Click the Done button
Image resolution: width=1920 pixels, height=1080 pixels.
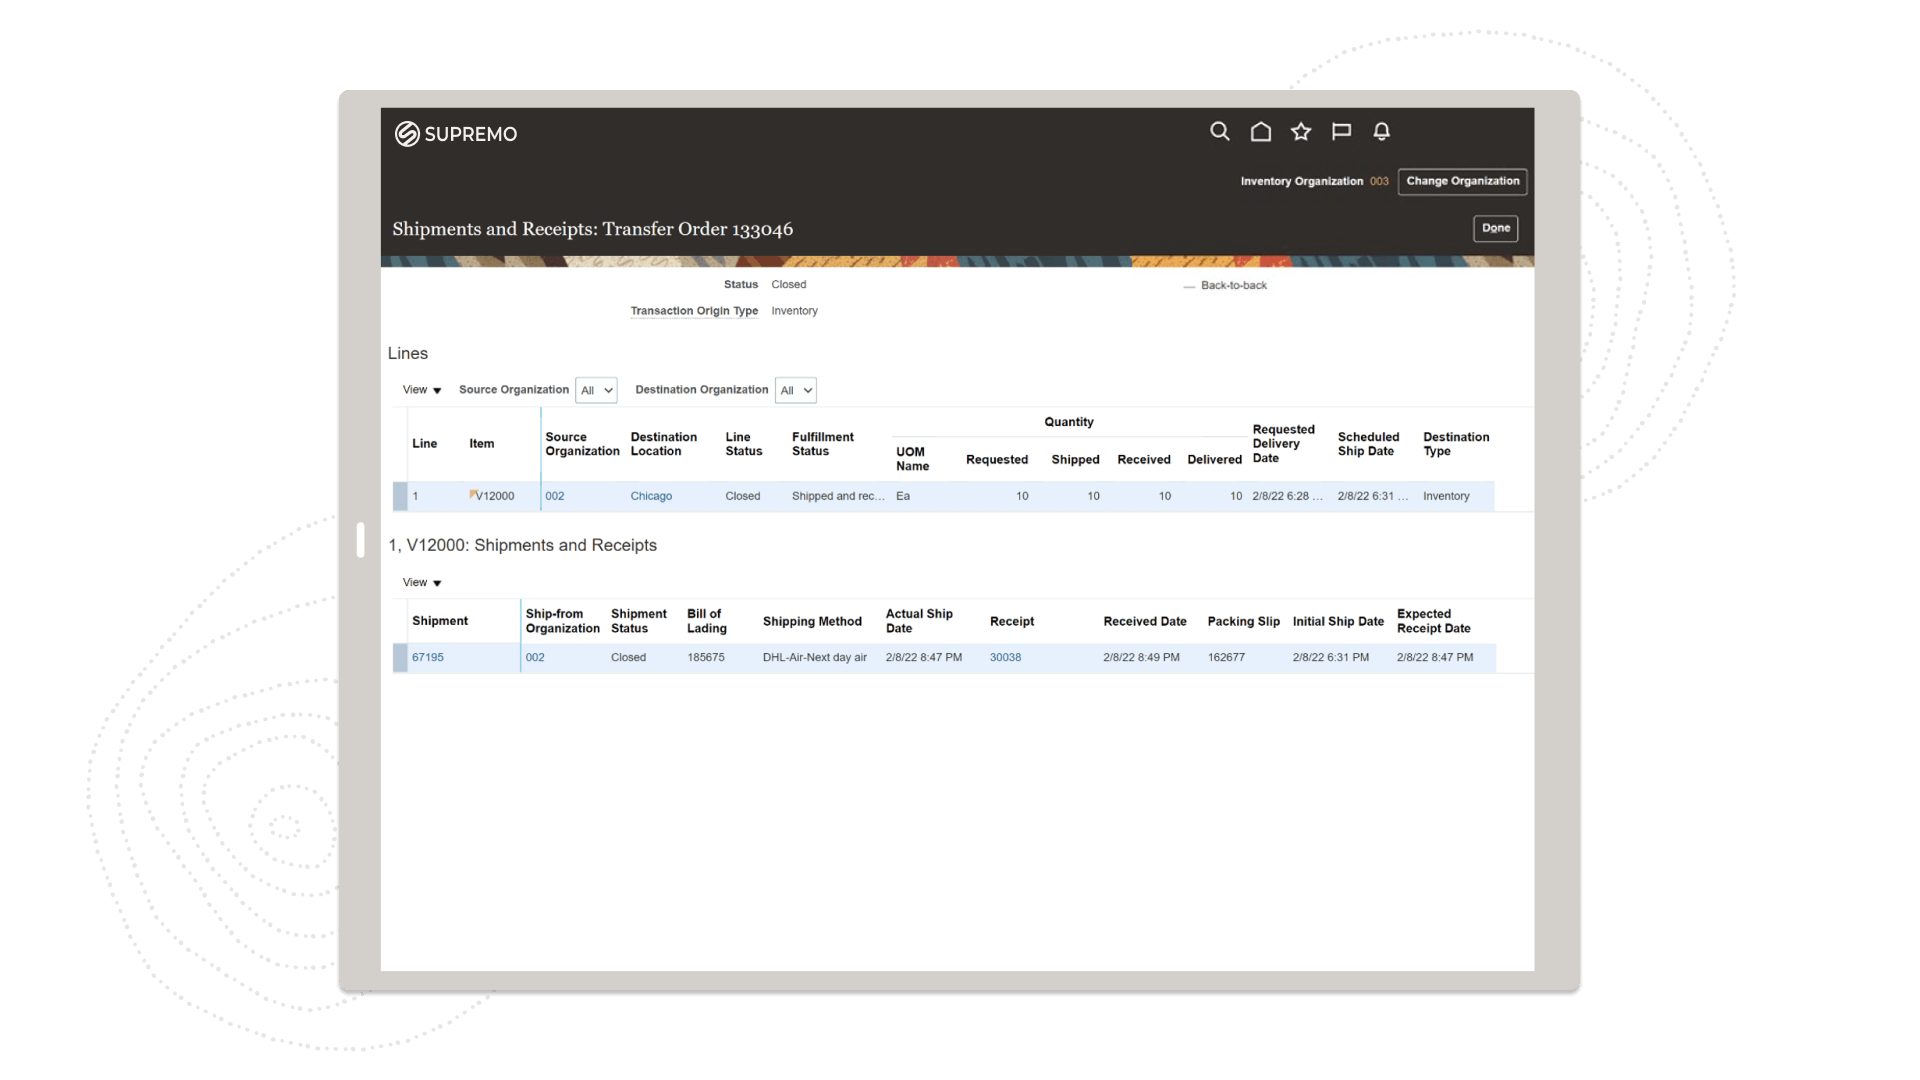click(1496, 228)
